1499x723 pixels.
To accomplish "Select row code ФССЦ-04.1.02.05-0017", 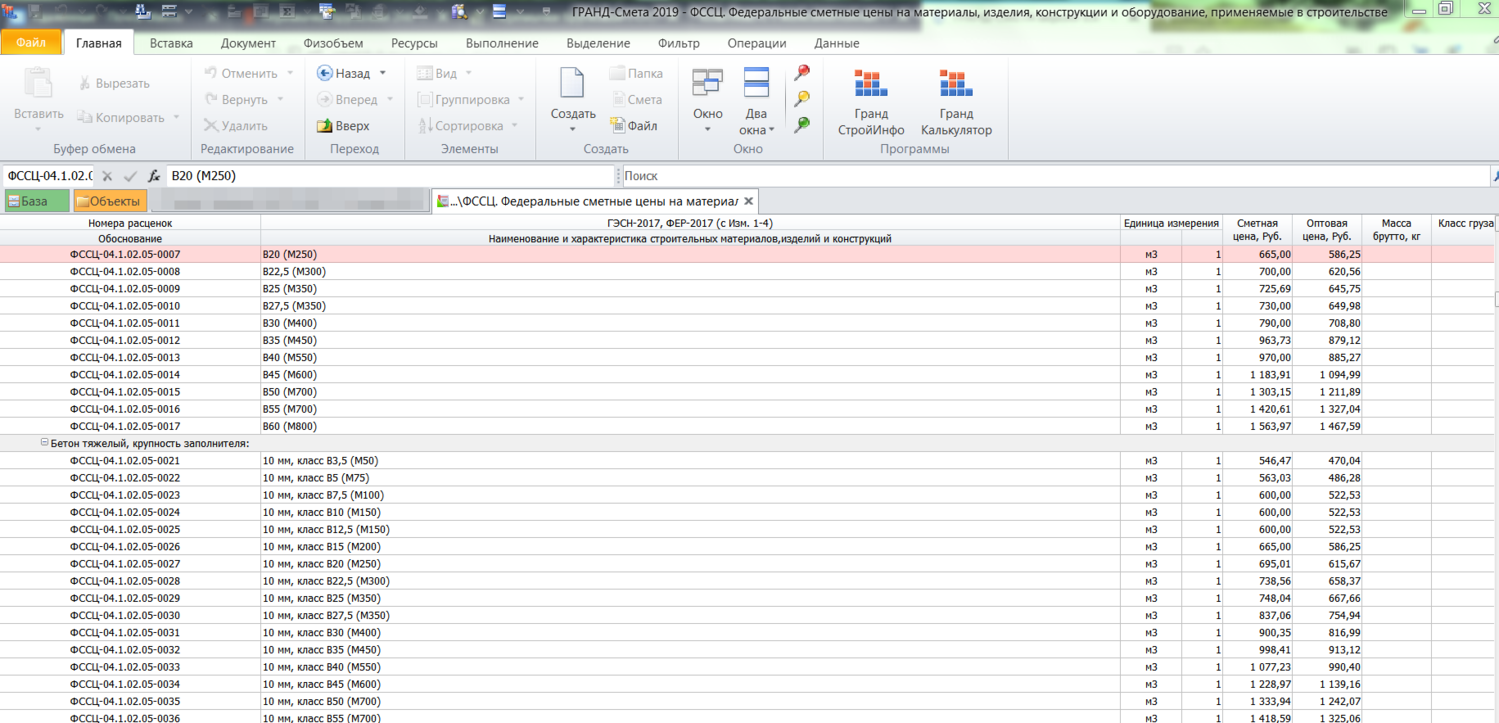I will [x=125, y=427].
